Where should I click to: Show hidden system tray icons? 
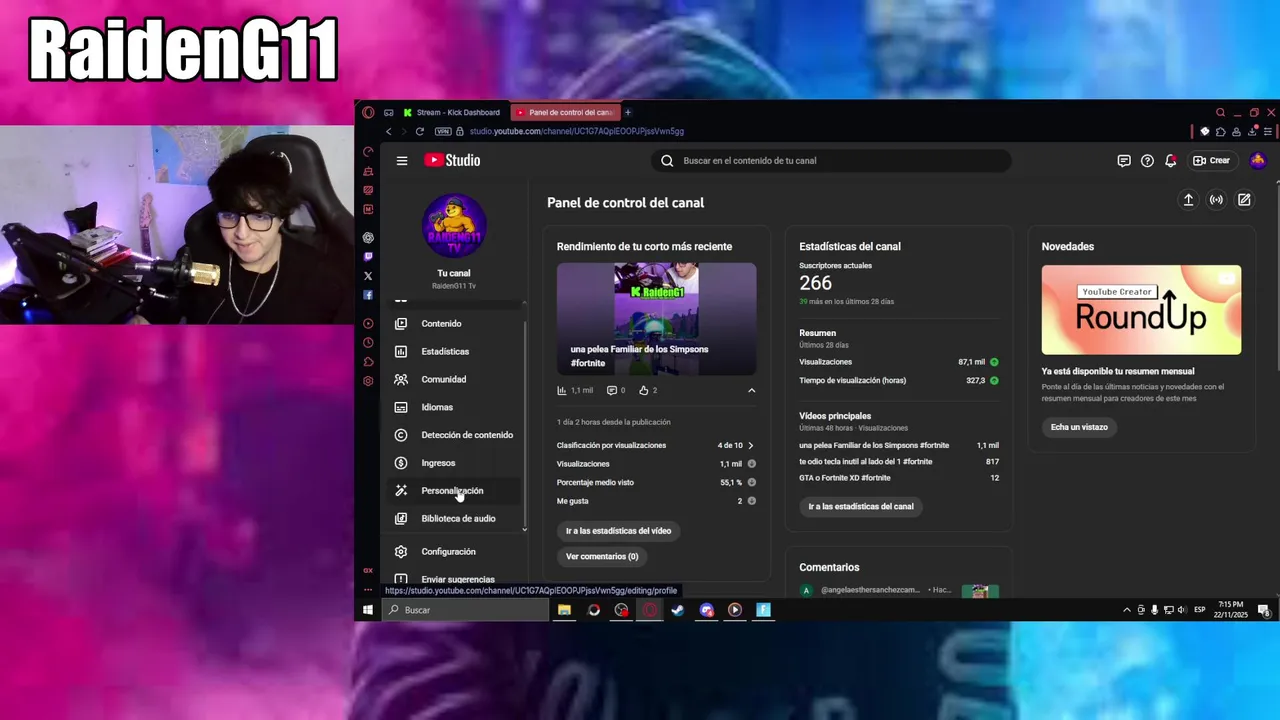pos(1127,610)
